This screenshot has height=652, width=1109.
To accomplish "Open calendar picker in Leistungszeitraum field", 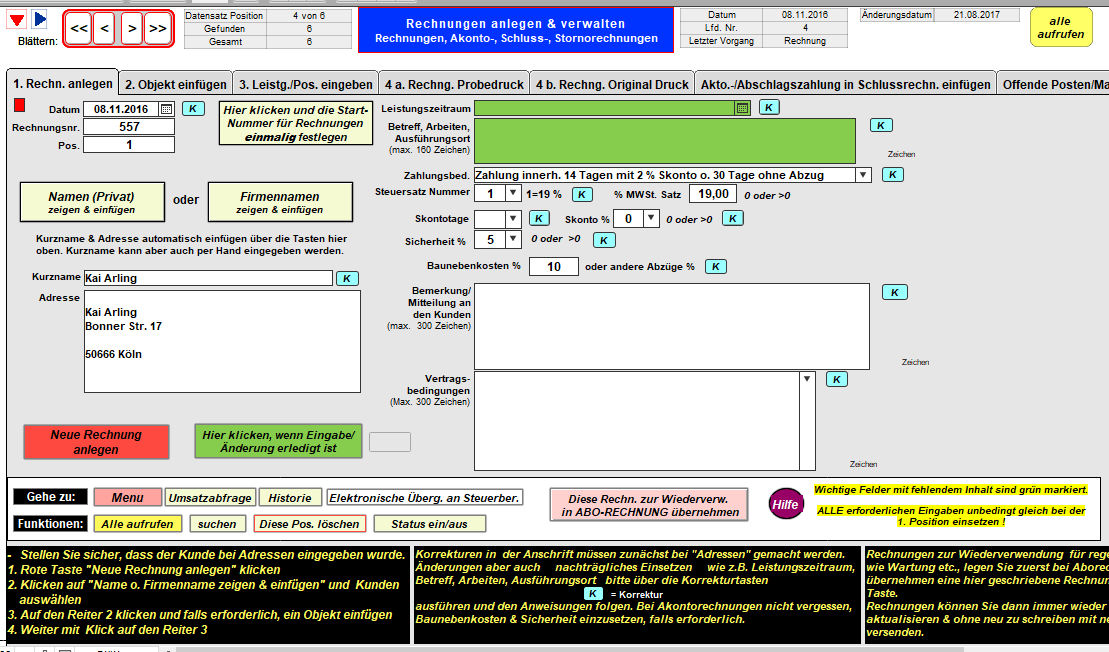I will [742, 107].
